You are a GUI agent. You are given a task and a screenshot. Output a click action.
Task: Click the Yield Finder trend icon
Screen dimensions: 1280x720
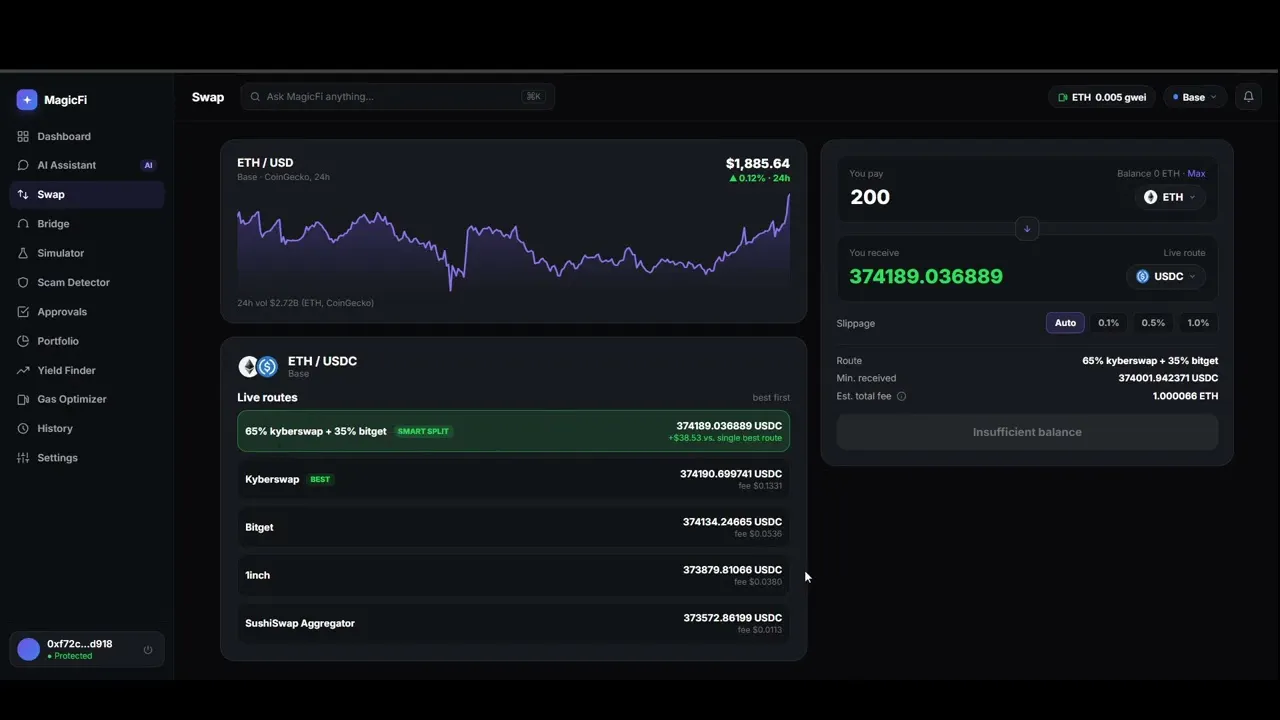(23, 370)
